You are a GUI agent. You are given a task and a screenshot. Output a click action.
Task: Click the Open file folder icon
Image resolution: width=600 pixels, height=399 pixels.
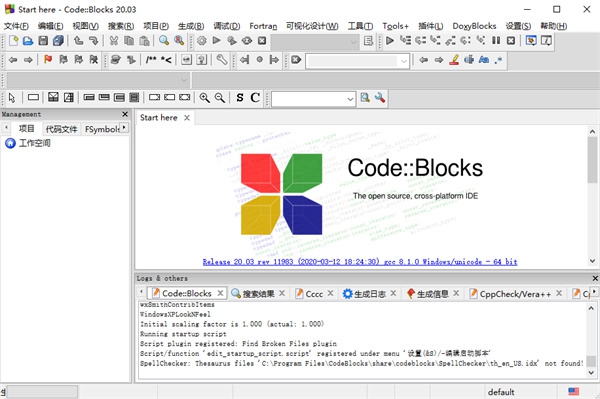(x=28, y=41)
